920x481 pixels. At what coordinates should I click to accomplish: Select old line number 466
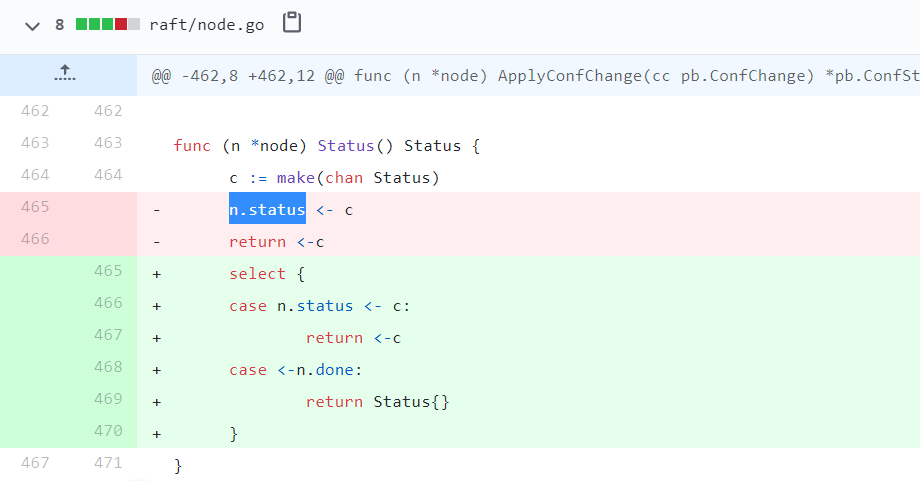tap(35, 239)
